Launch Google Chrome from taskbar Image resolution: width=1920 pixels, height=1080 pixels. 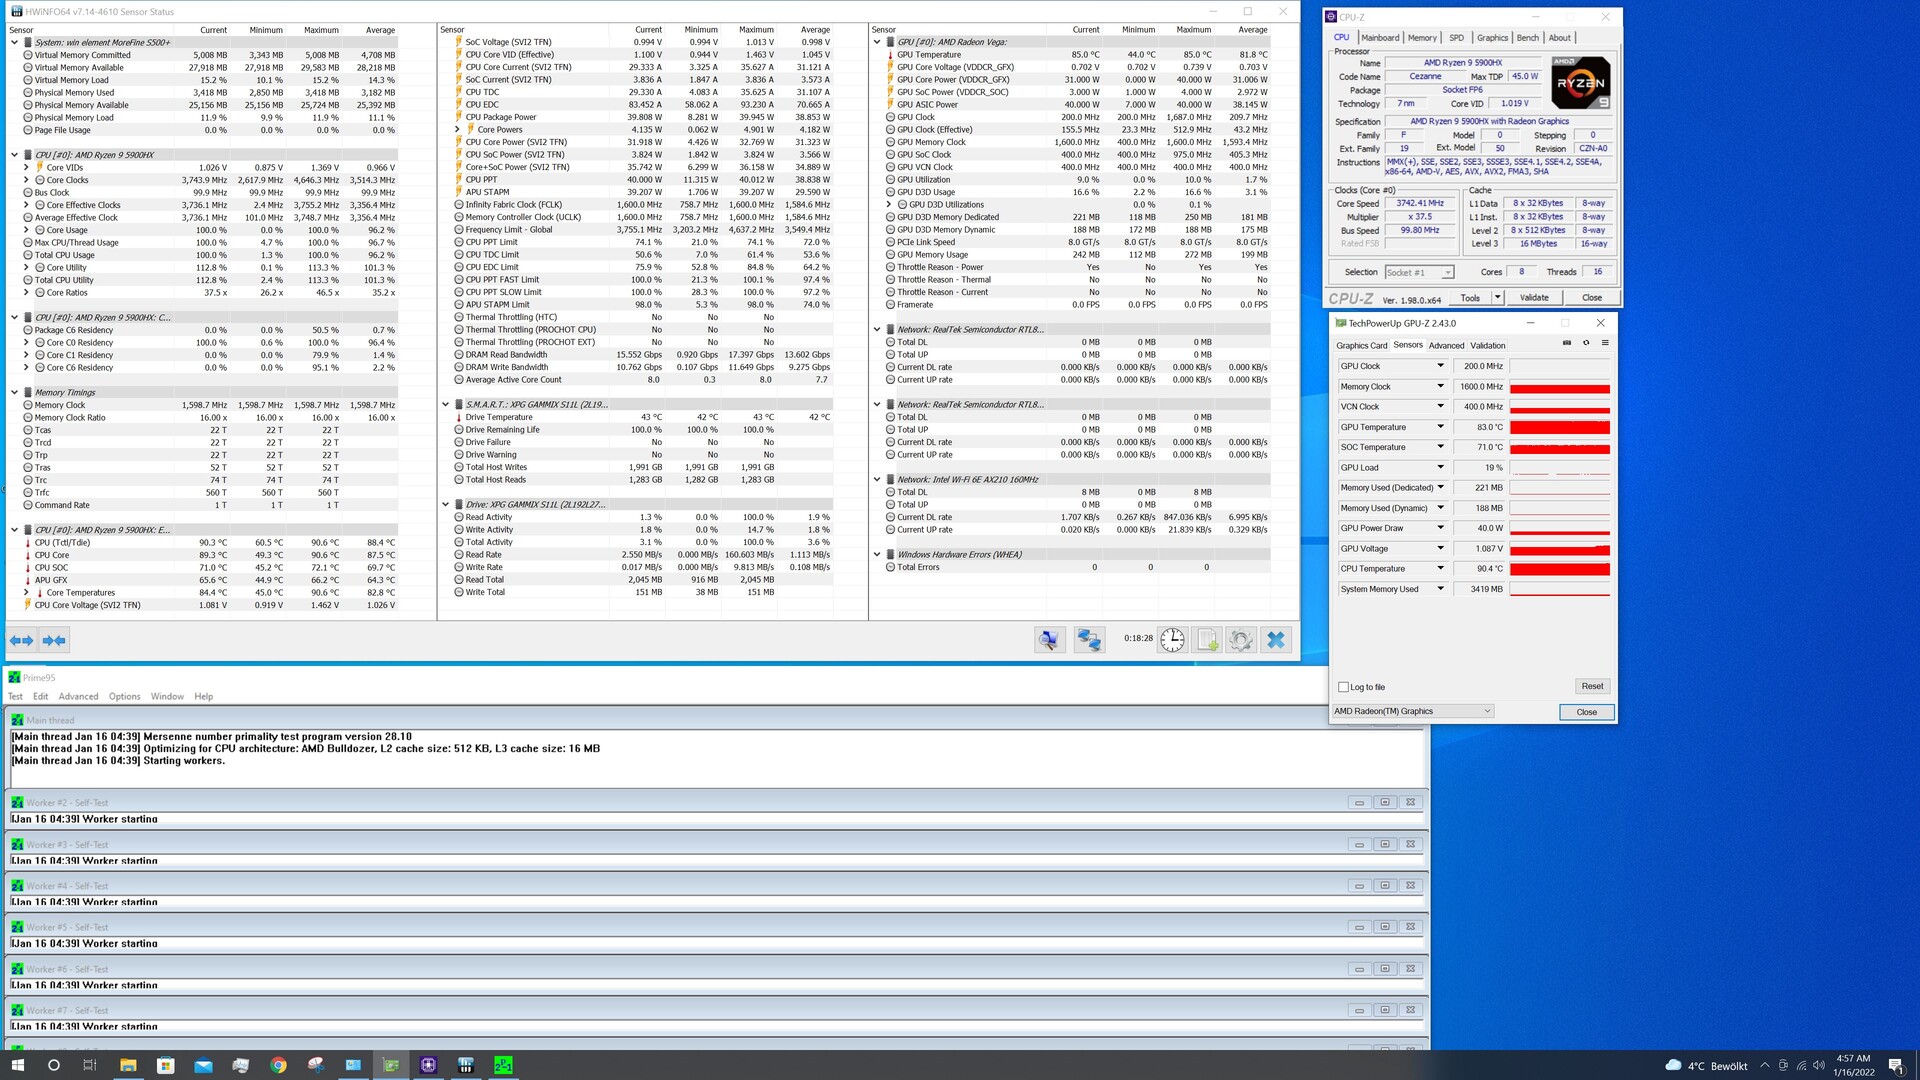[x=278, y=1065]
